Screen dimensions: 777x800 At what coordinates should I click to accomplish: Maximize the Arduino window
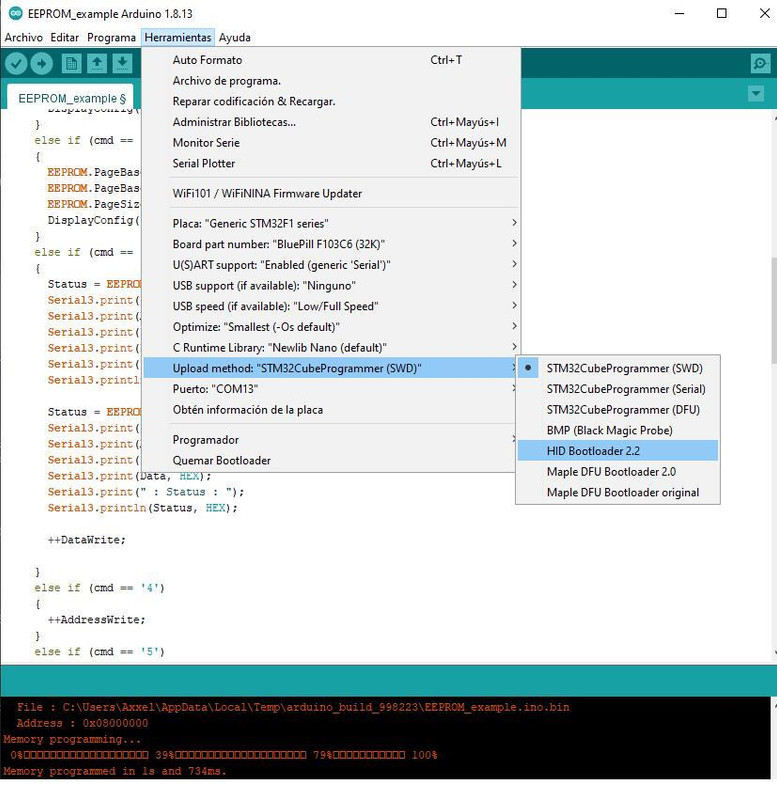tap(721, 13)
